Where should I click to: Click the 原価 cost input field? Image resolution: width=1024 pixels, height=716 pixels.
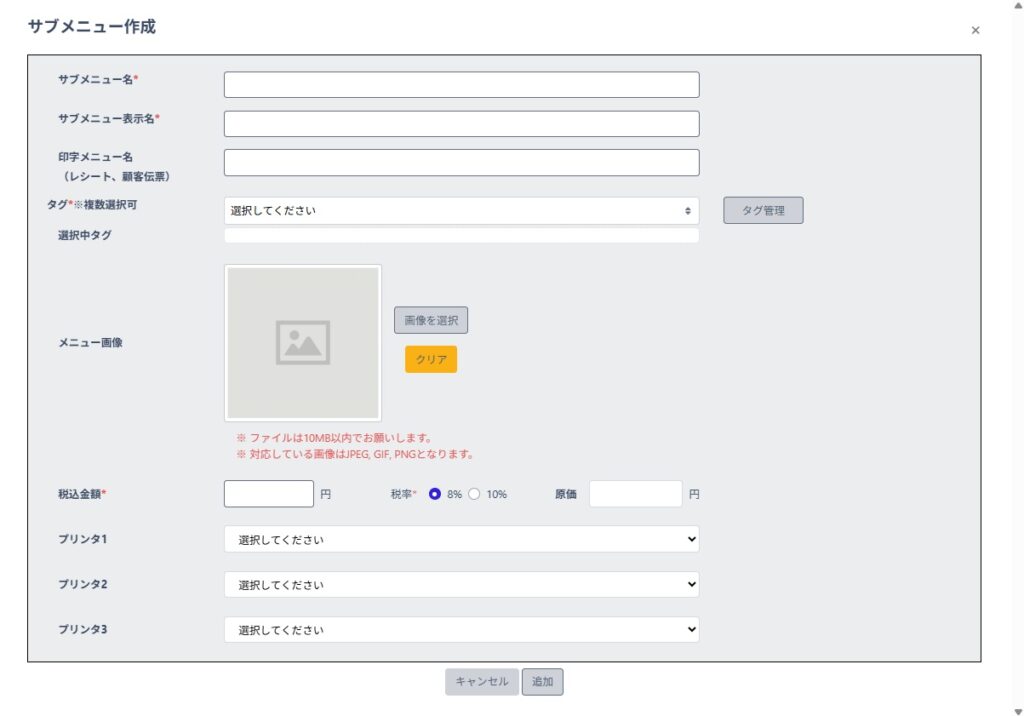635,494
